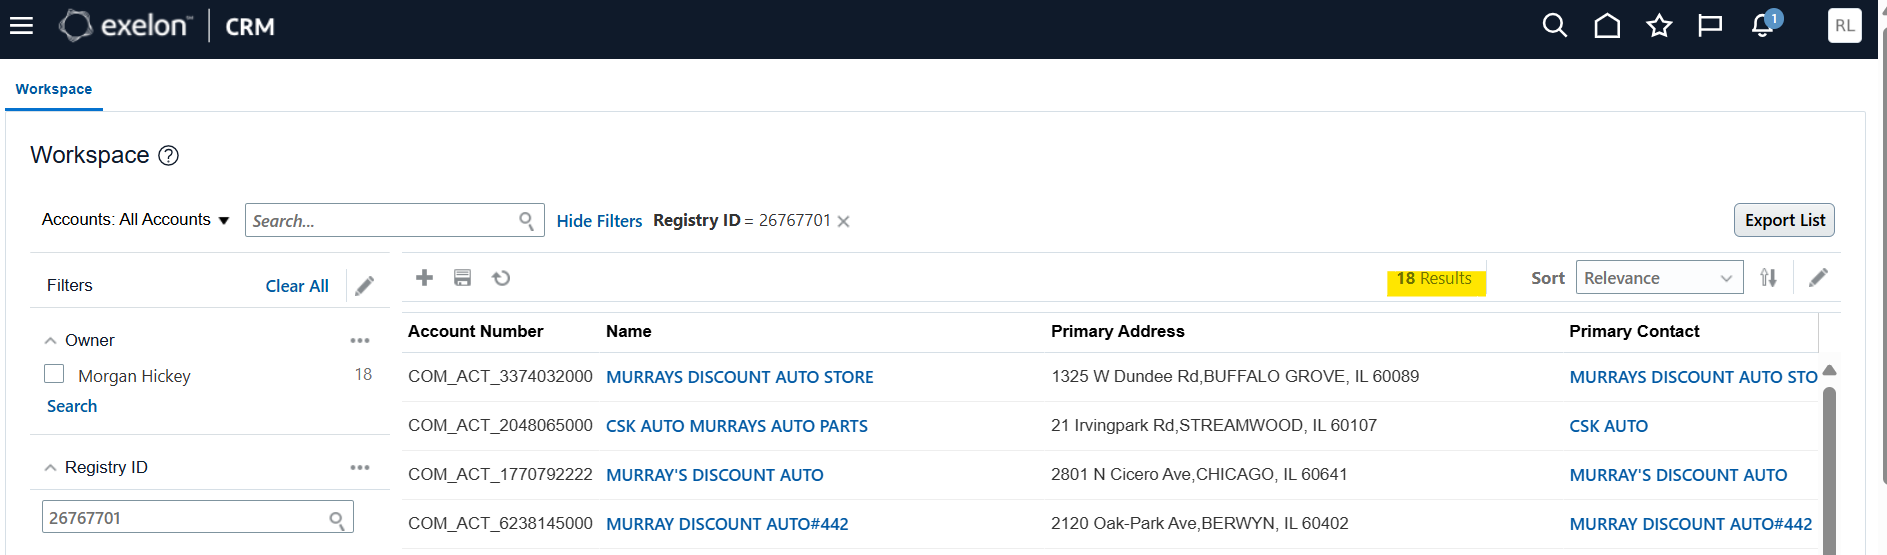The image size is (1887, 555).
Task: Open Accounts: All Accounts dropdown
Action: click(135, 220)
